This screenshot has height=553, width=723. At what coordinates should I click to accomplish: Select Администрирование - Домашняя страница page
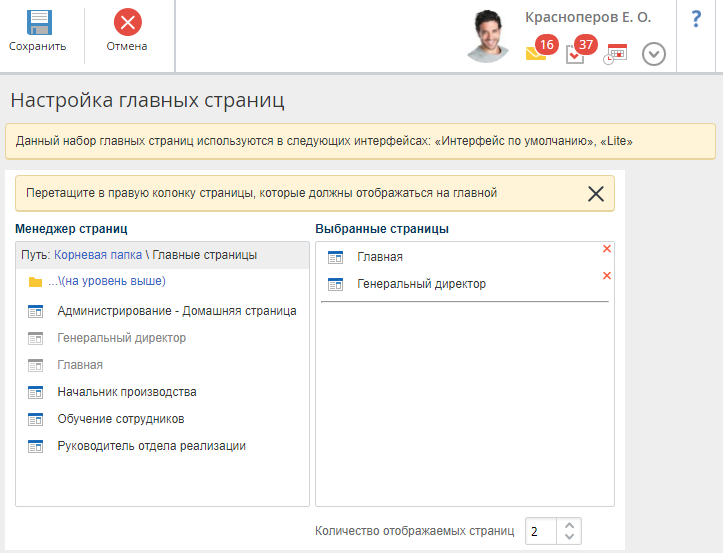point(176,311)
